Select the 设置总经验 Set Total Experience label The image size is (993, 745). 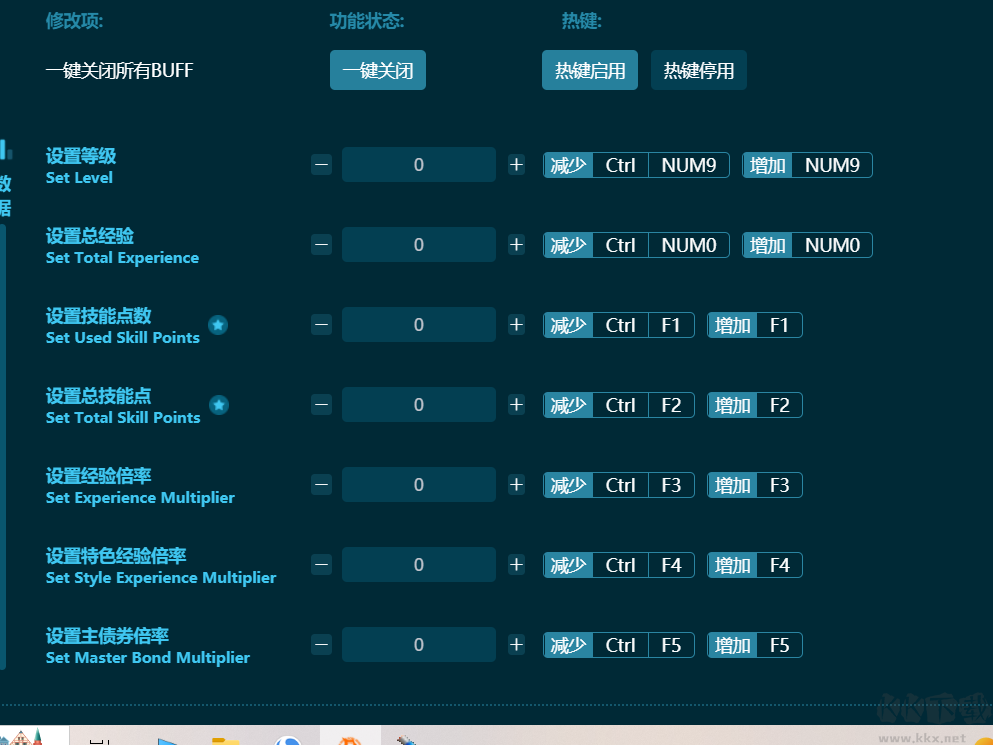[122, 246]
